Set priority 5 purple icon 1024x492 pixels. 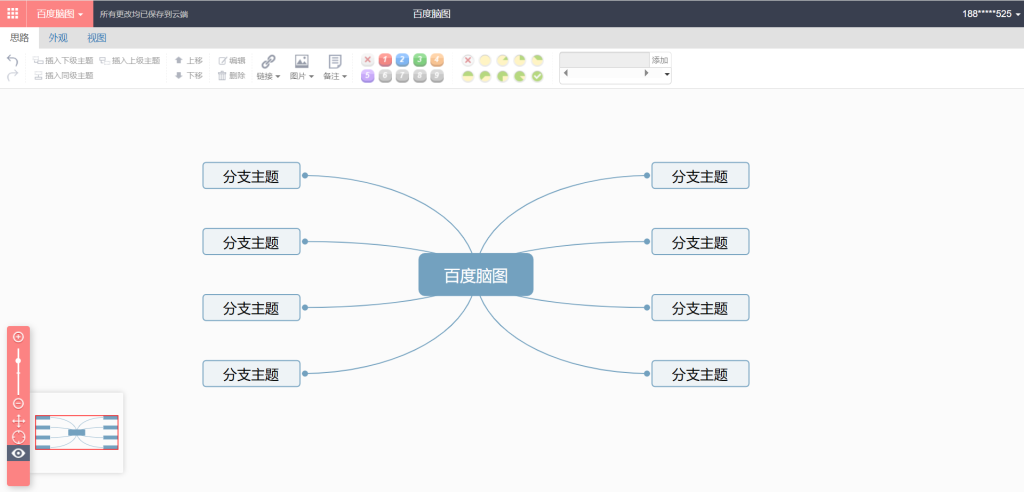(x=368, y=76)
